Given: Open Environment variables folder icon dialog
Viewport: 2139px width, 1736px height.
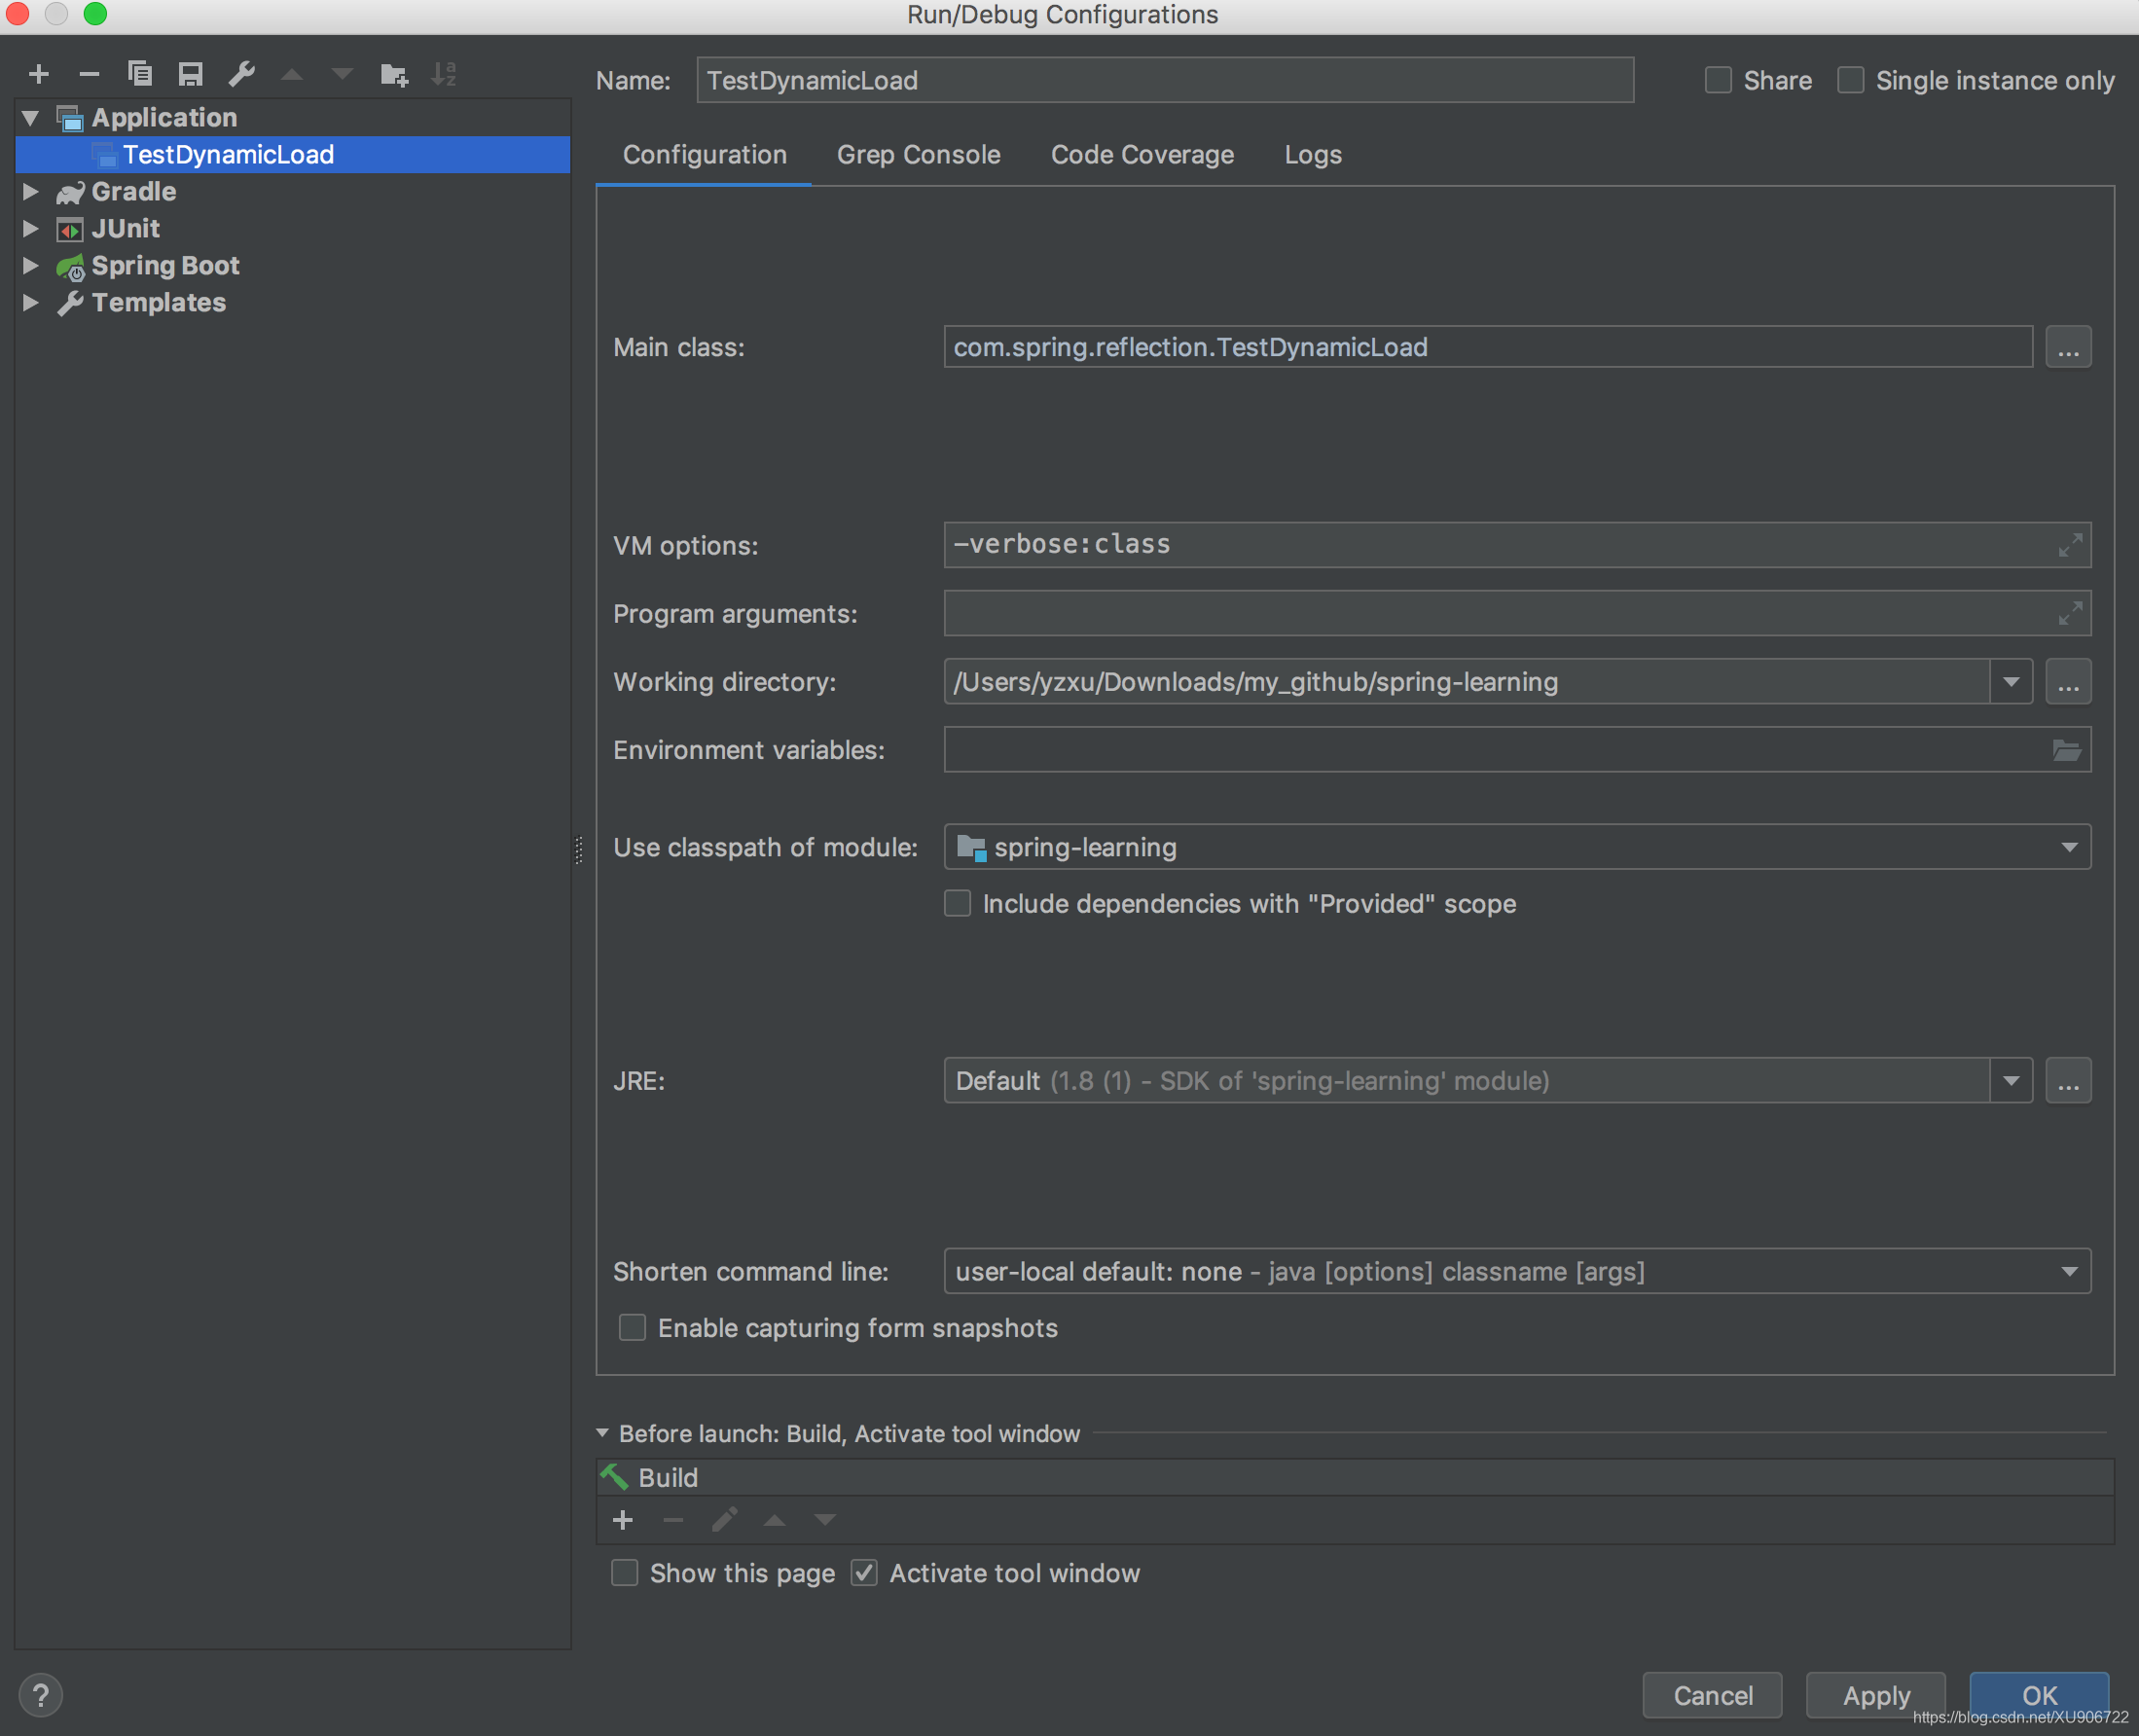Looking at the screenshot, I should click(2067, 750).
